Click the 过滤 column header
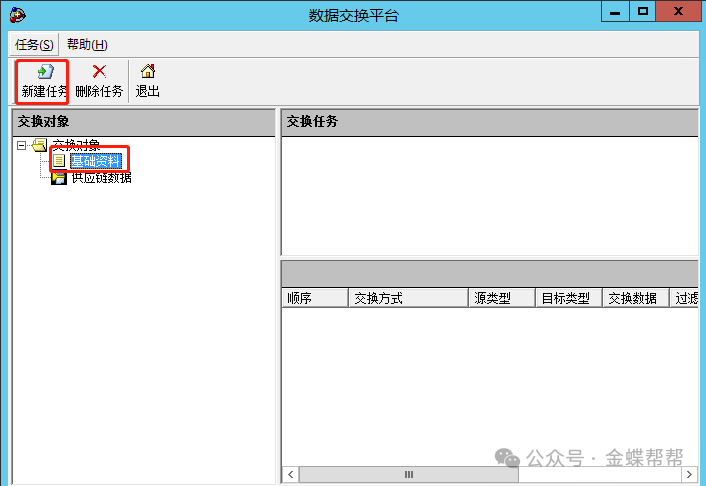706x486 pixels. [684, 298]
